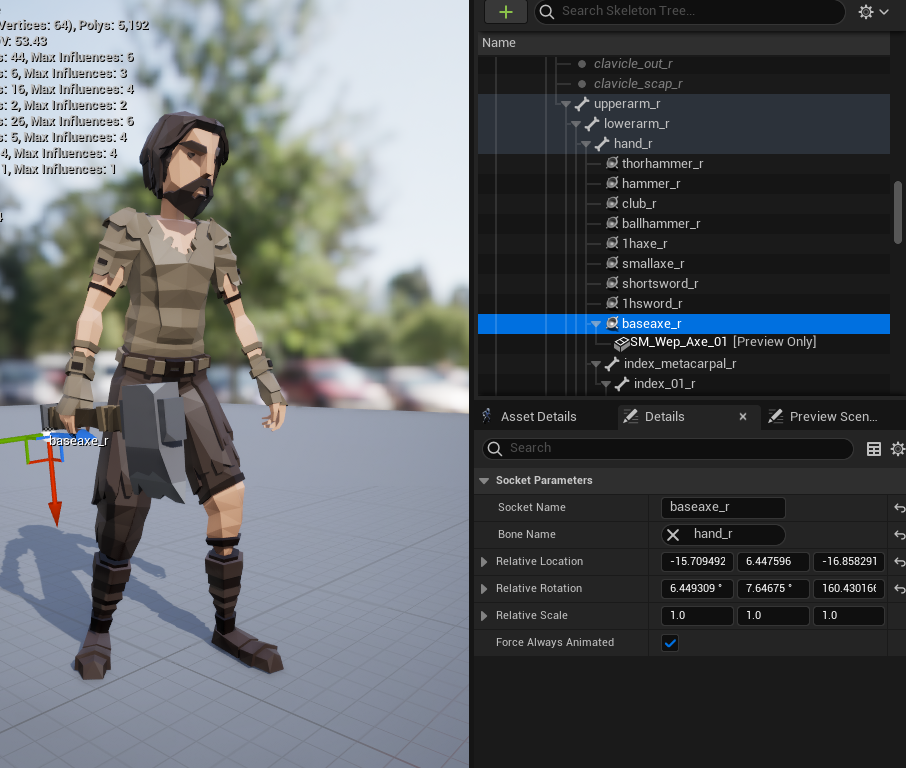
Task: Close the Details tab
Action: click(x=743, y=417)
